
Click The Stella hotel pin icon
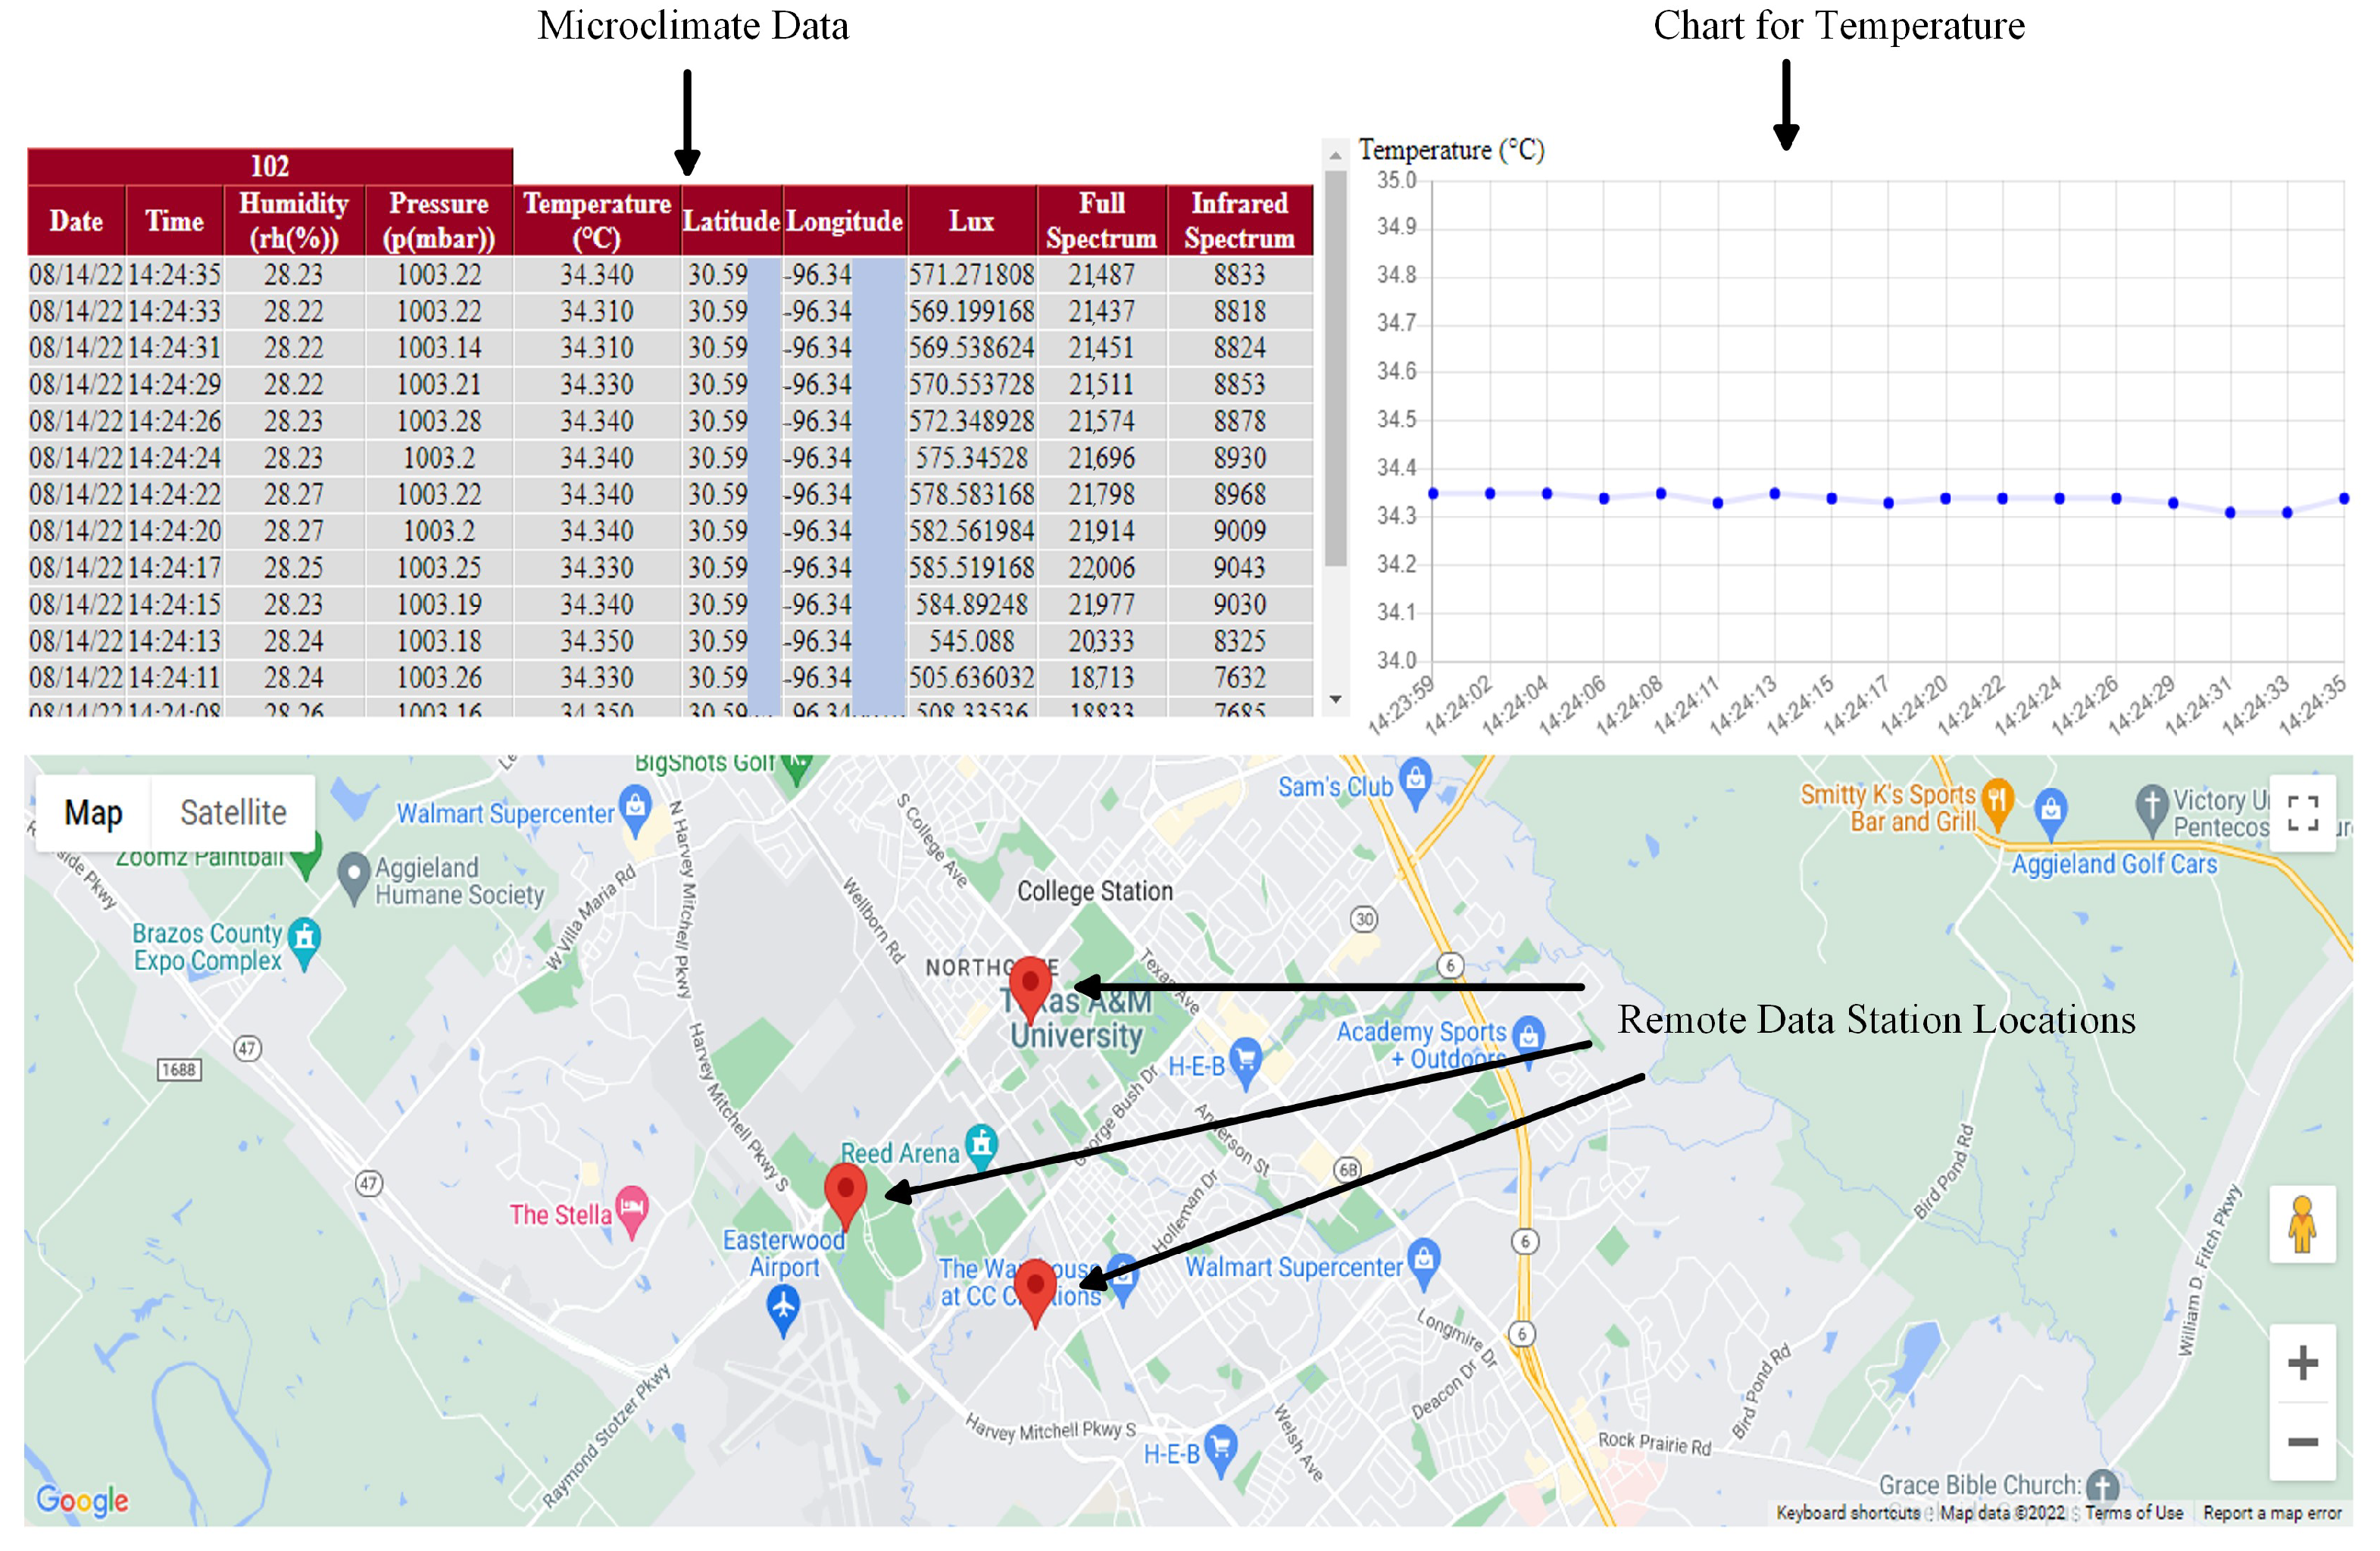coord(632,1208)
